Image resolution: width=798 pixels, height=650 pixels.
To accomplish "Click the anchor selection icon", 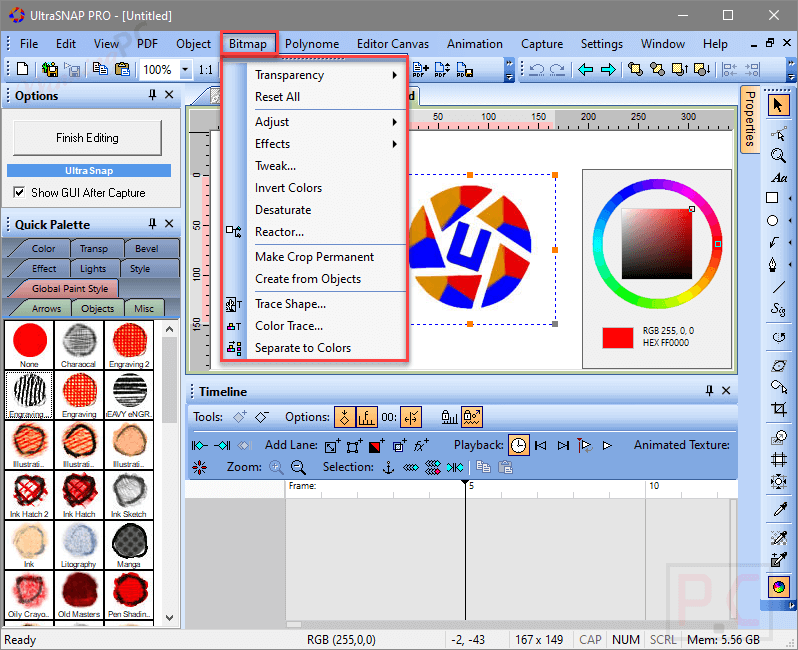I will click(x=388, y=467).
